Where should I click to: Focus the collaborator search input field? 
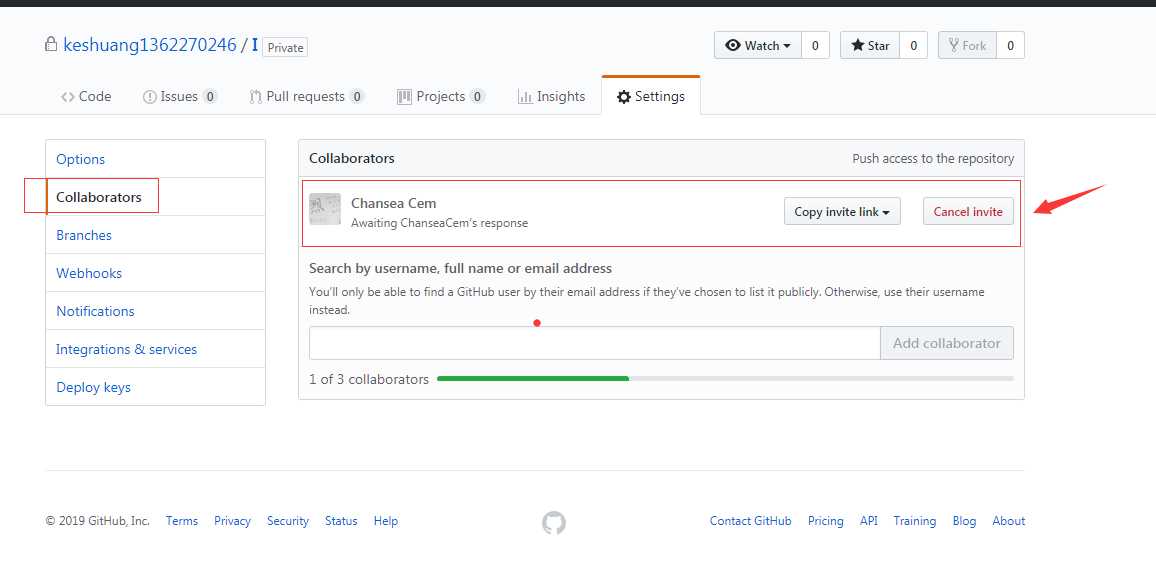pos(594,344)
